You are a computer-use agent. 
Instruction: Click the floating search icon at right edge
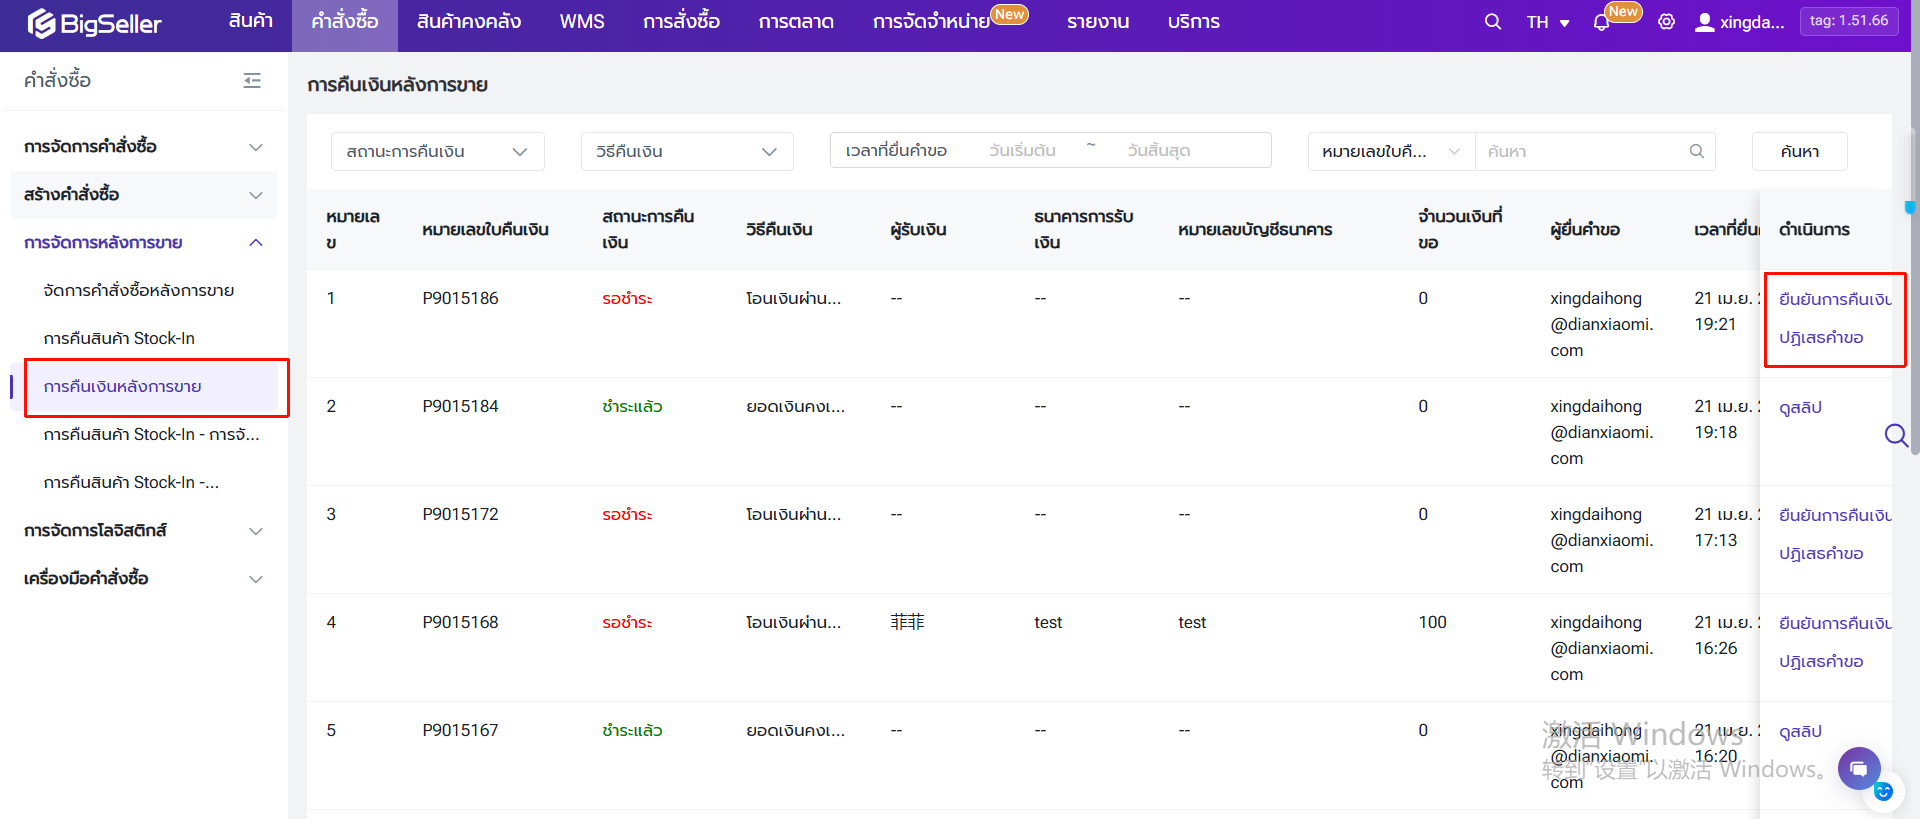pos(1895,435)
